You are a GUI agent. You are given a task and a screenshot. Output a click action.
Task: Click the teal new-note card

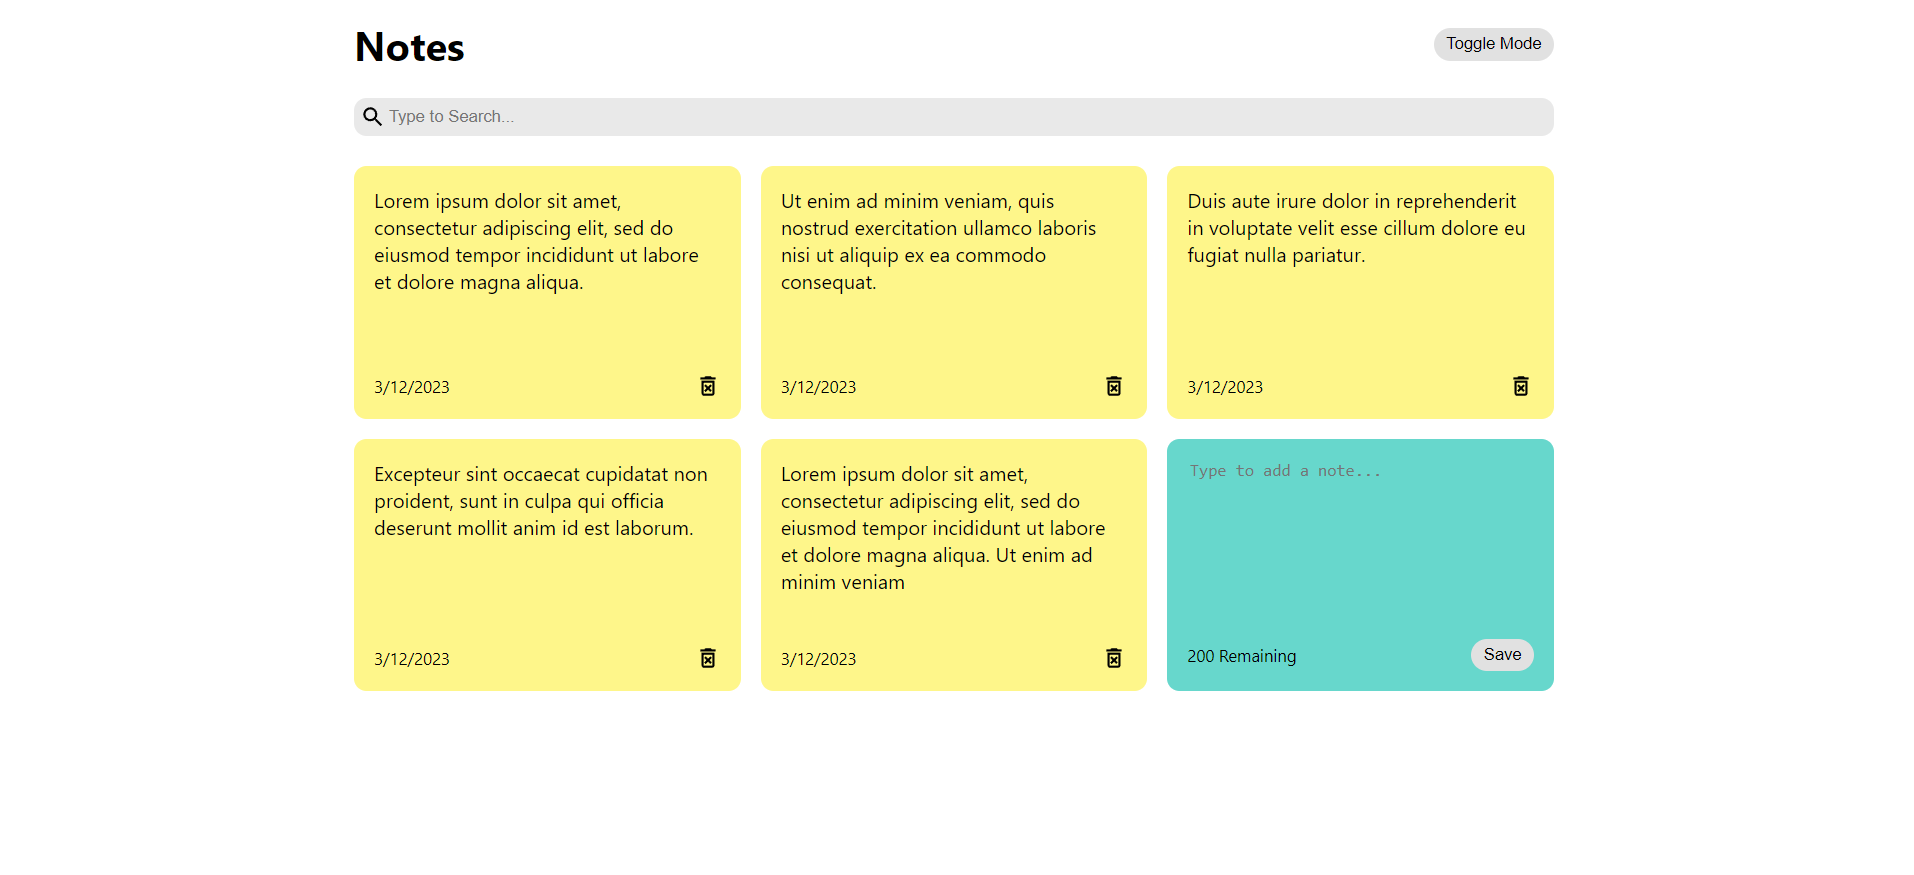click(x=1359, y=564)
